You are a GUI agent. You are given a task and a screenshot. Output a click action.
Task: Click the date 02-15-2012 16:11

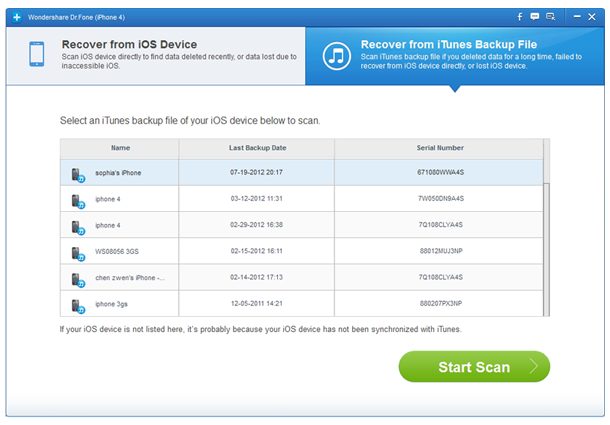256,251
